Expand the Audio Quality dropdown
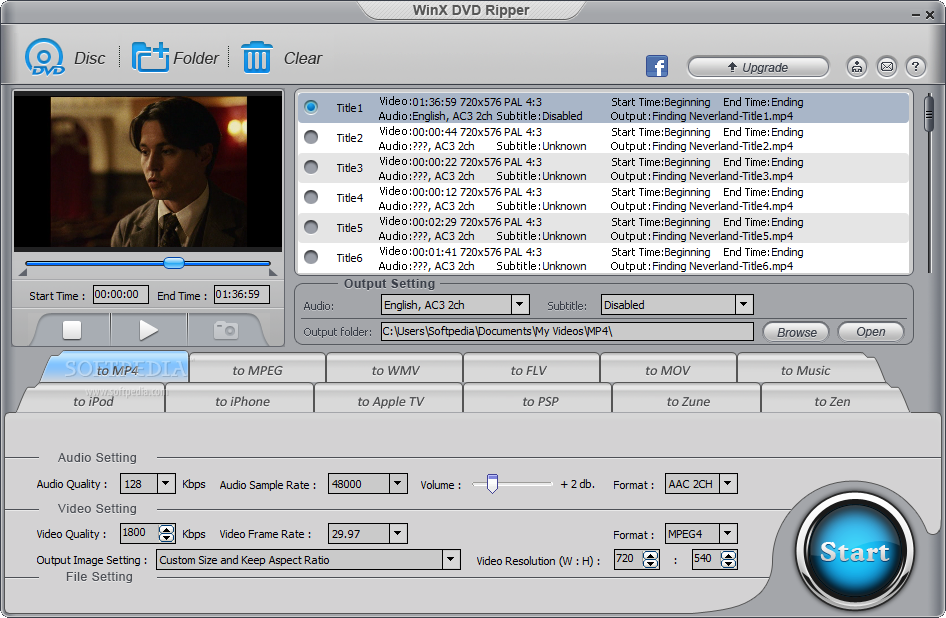946x618 pixels. coord(166,483)
